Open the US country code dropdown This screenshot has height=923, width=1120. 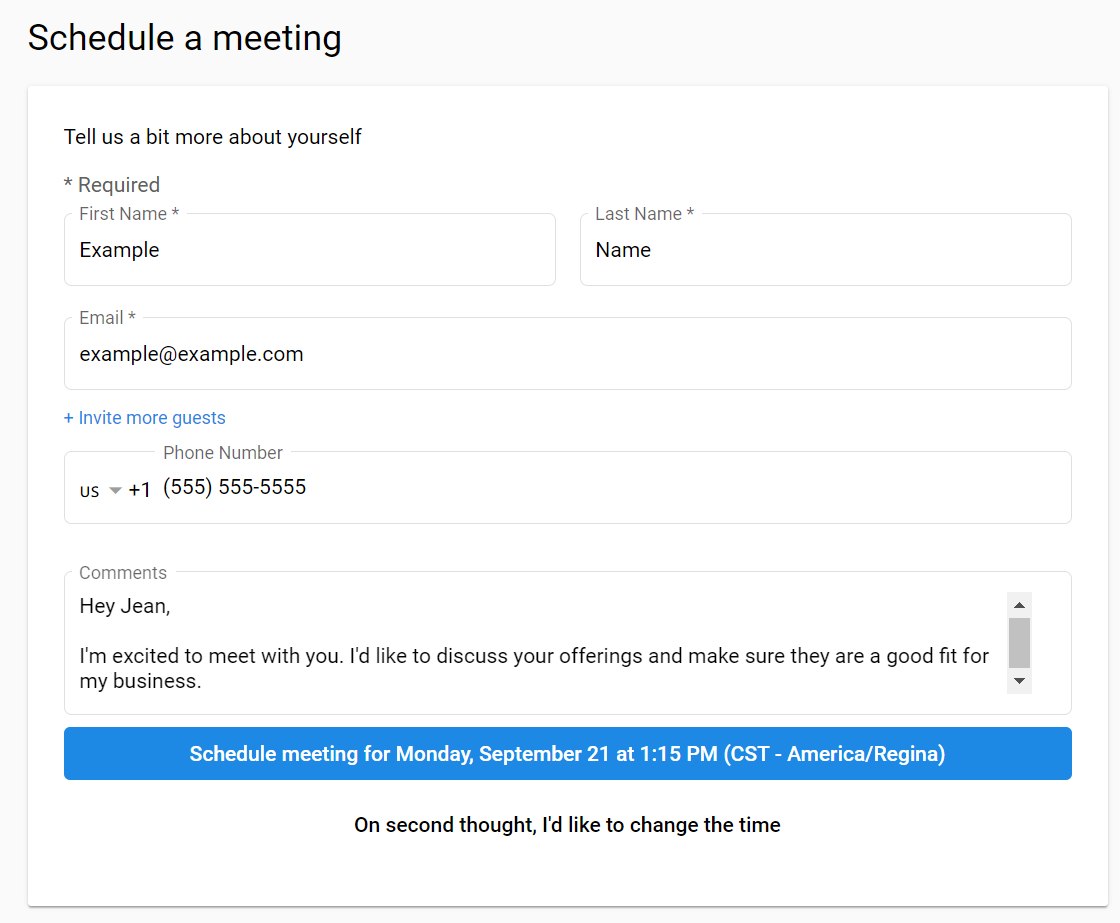[100, 491]
